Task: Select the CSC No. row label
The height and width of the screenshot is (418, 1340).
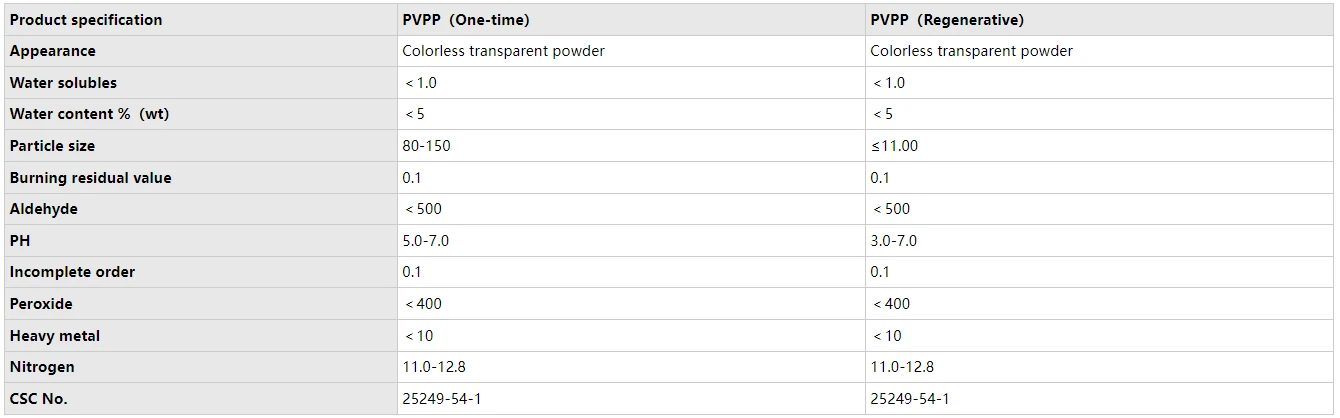Action: 39,399
